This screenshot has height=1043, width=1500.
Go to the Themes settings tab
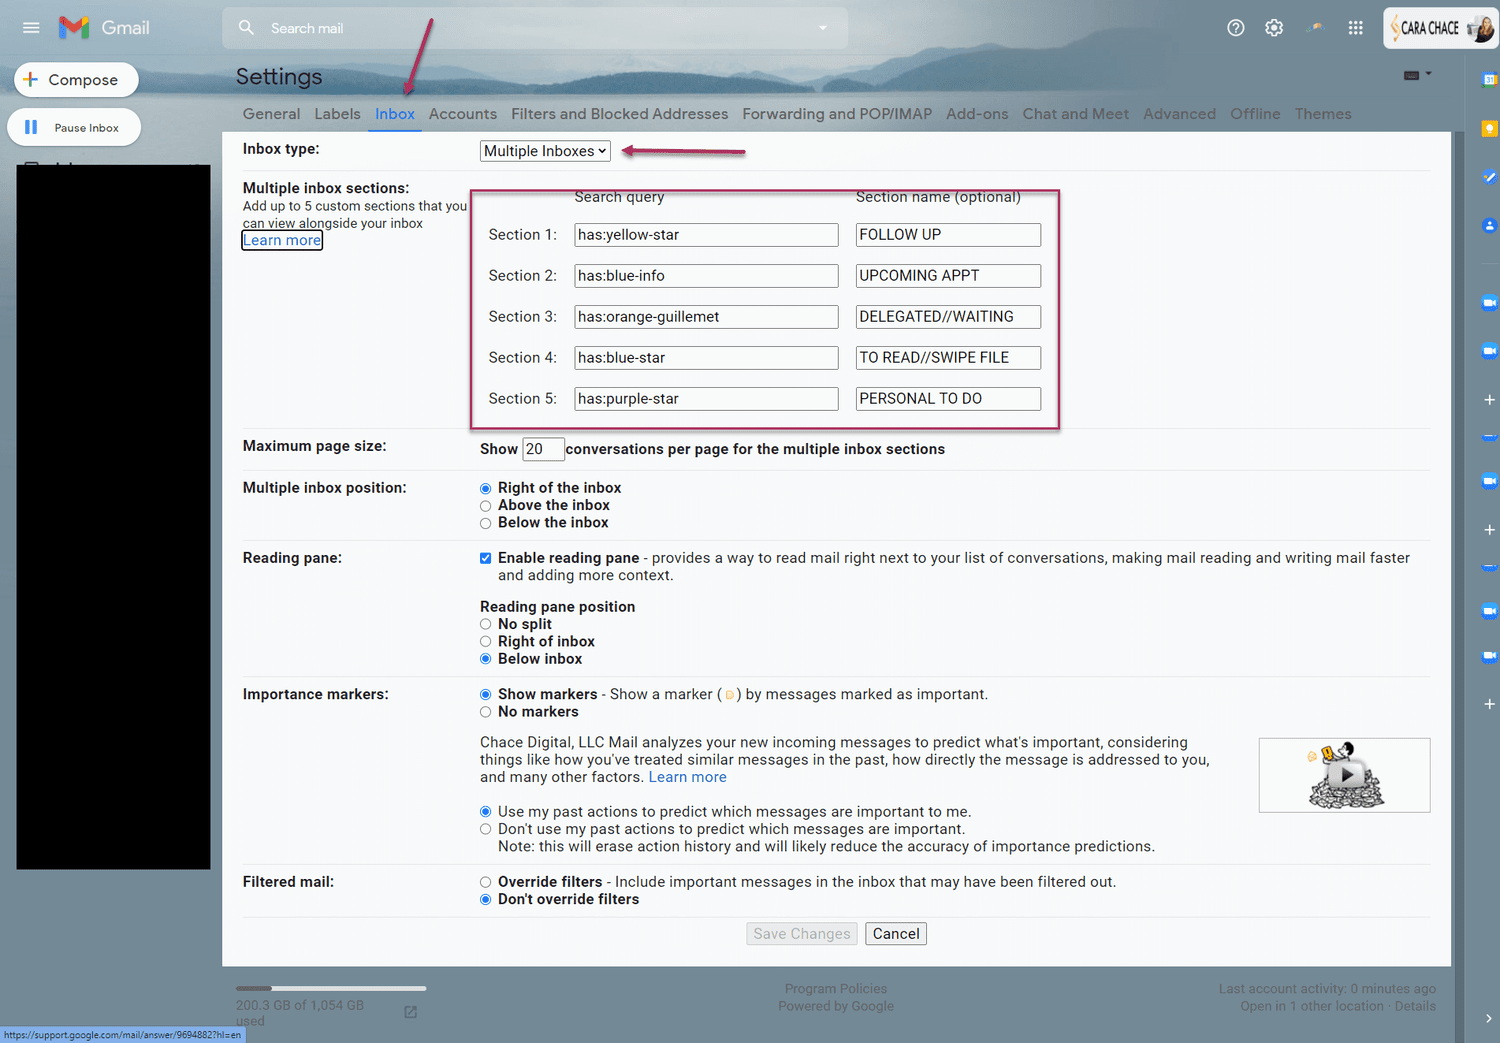[x=1322, y=113]
